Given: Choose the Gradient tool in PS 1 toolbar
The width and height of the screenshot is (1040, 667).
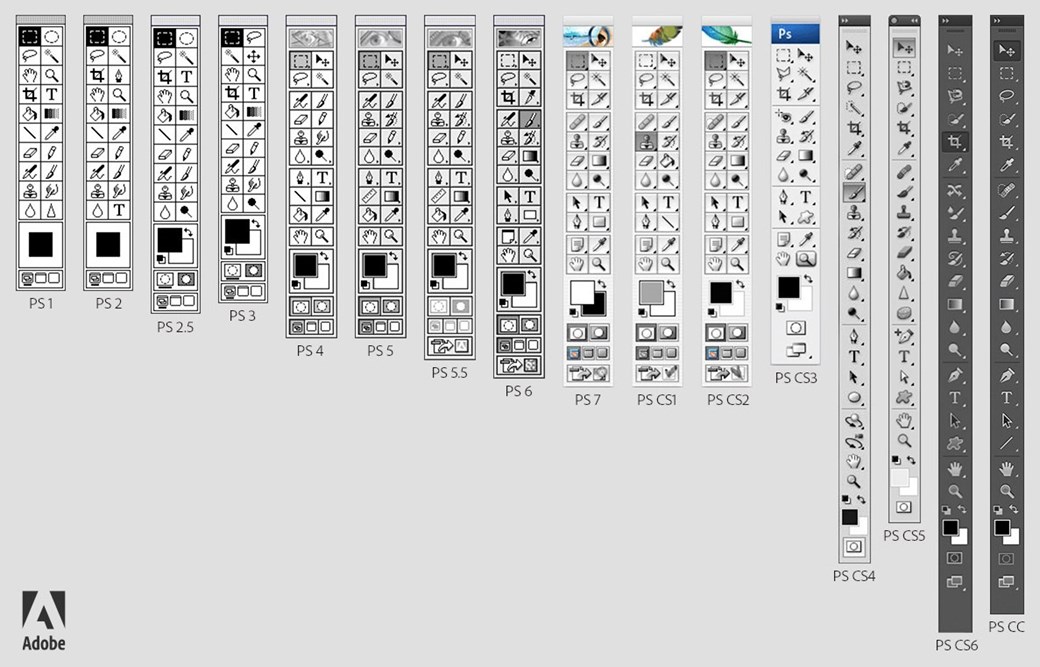Looking at the screenshot, I should point(52,114).
